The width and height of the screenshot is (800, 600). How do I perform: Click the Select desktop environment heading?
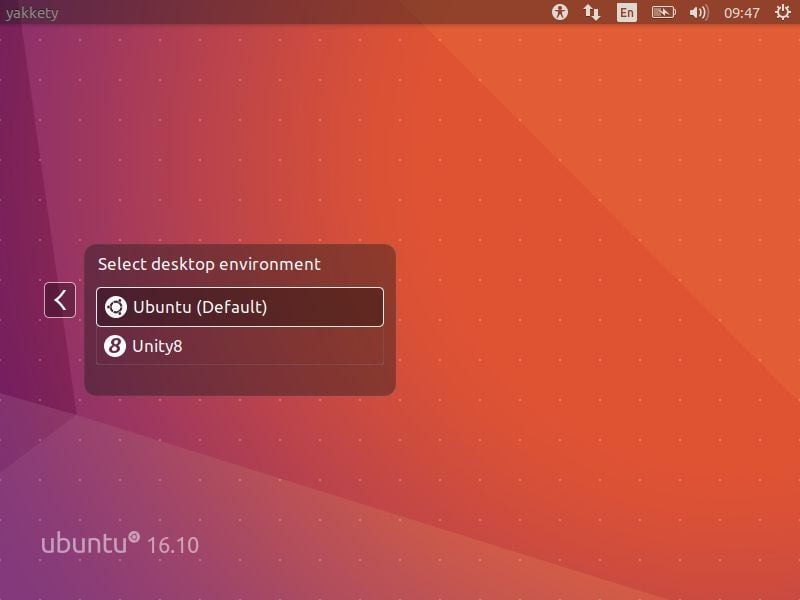pyautogui.click(x=208, y=264)
